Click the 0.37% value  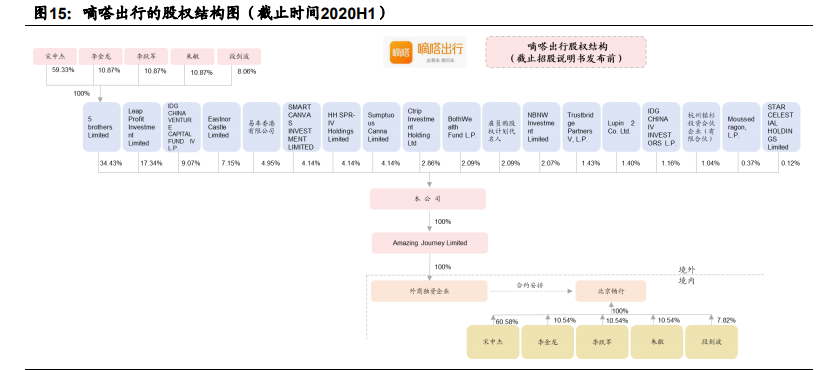click(750, 163)
